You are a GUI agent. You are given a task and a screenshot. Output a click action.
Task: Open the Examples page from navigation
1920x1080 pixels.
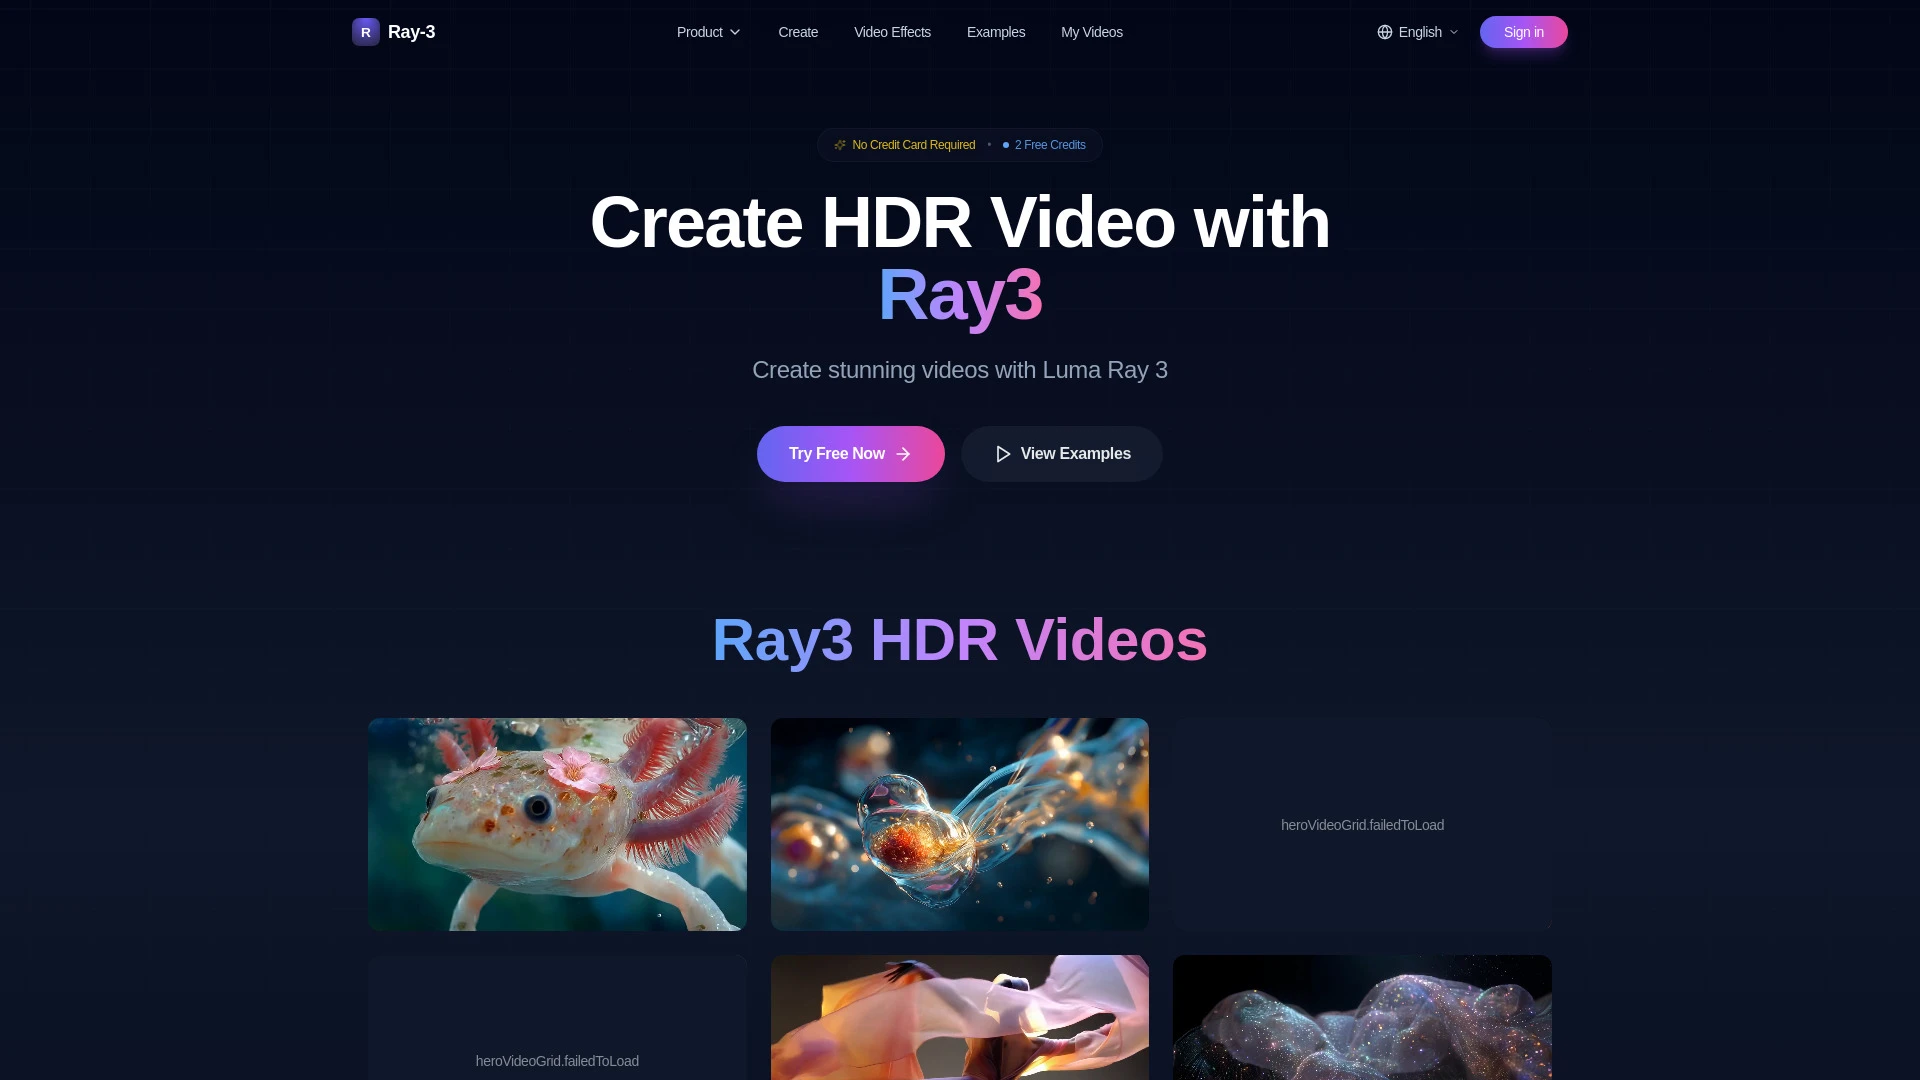click(995, 32)
